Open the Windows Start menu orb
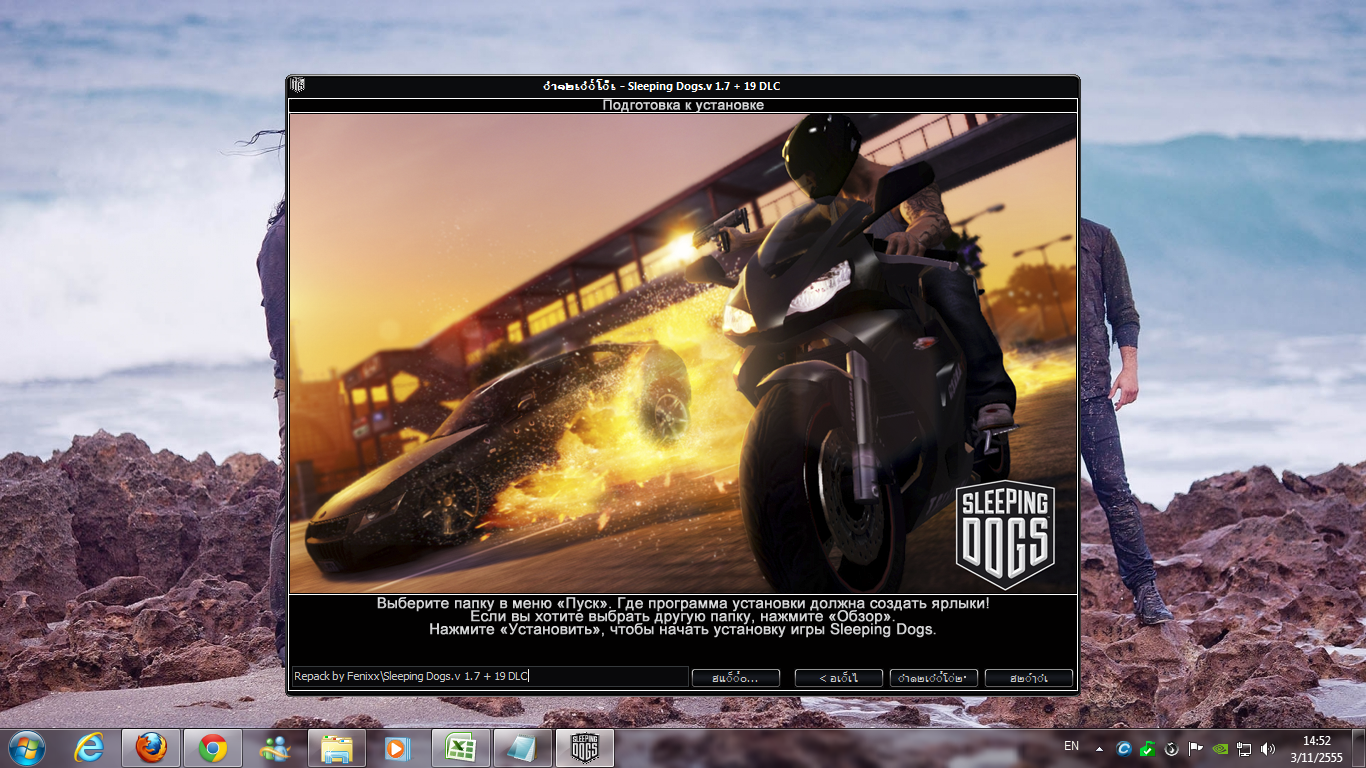 (26, 747)
